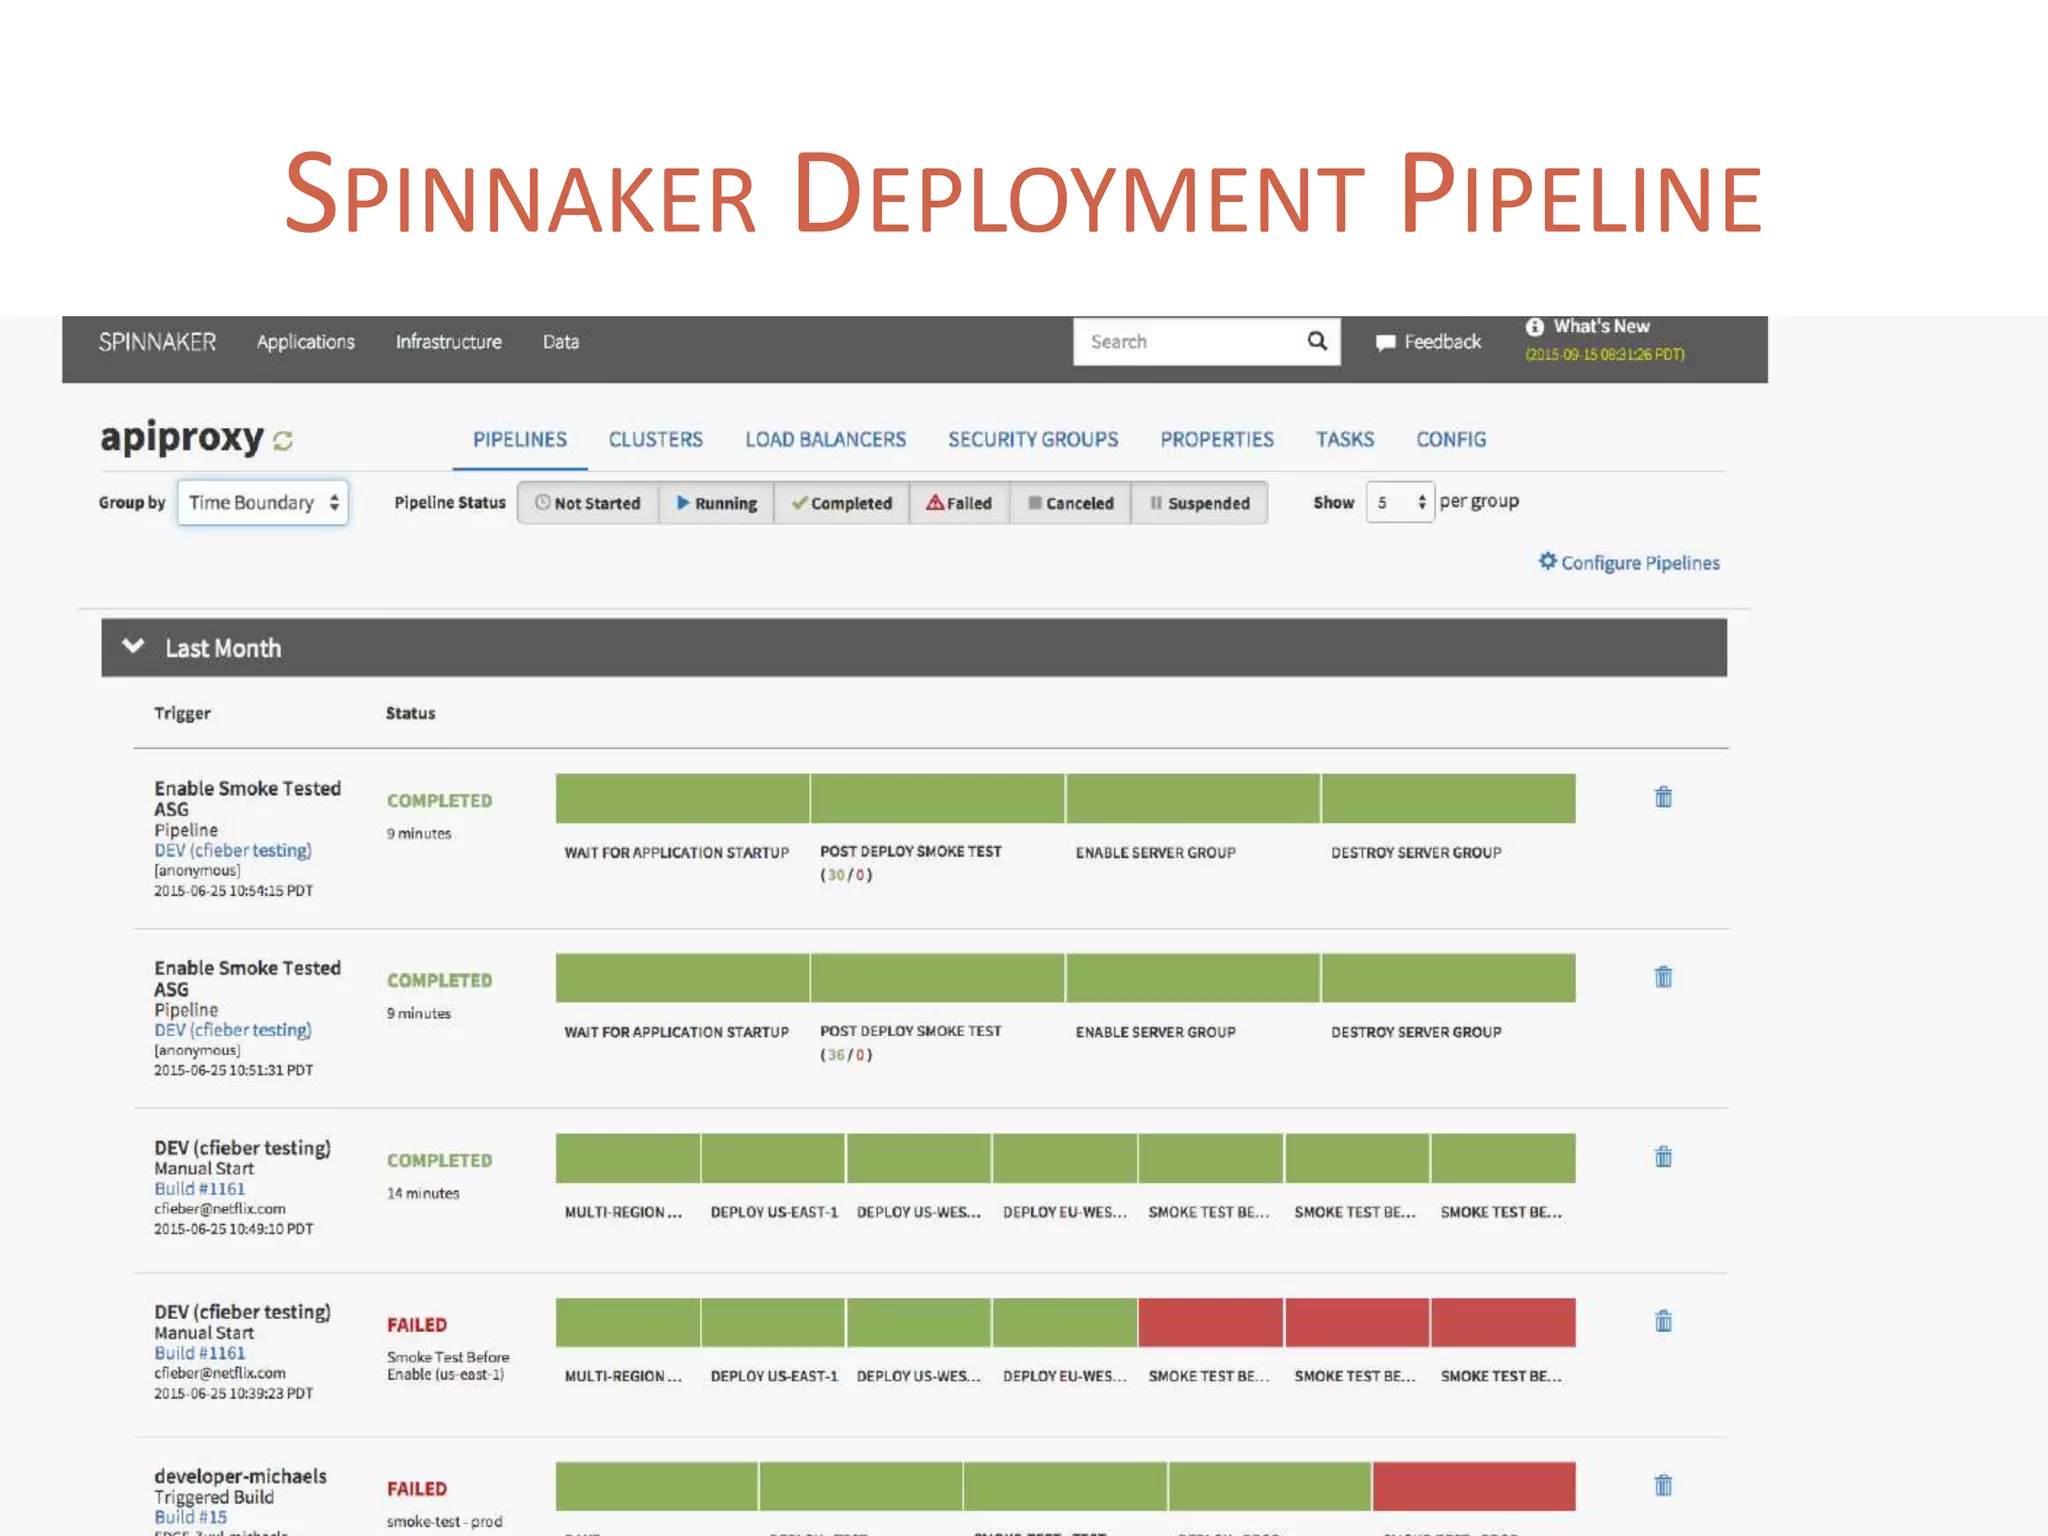Image resolution: width=2048 pixels, height=1536 pixels.
Task: Open the Load Balancers tab
Action: [825, 439]
